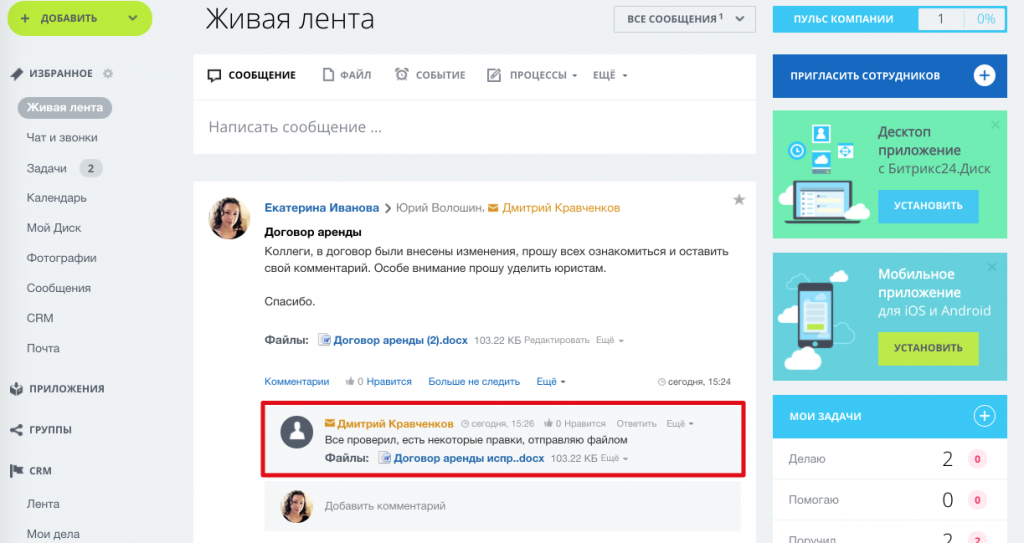Image resolution: width=1024 pixels, height=543 pixels.
Task: Click the Пригласить сотрудников plus icon
Action: point(984,75)
